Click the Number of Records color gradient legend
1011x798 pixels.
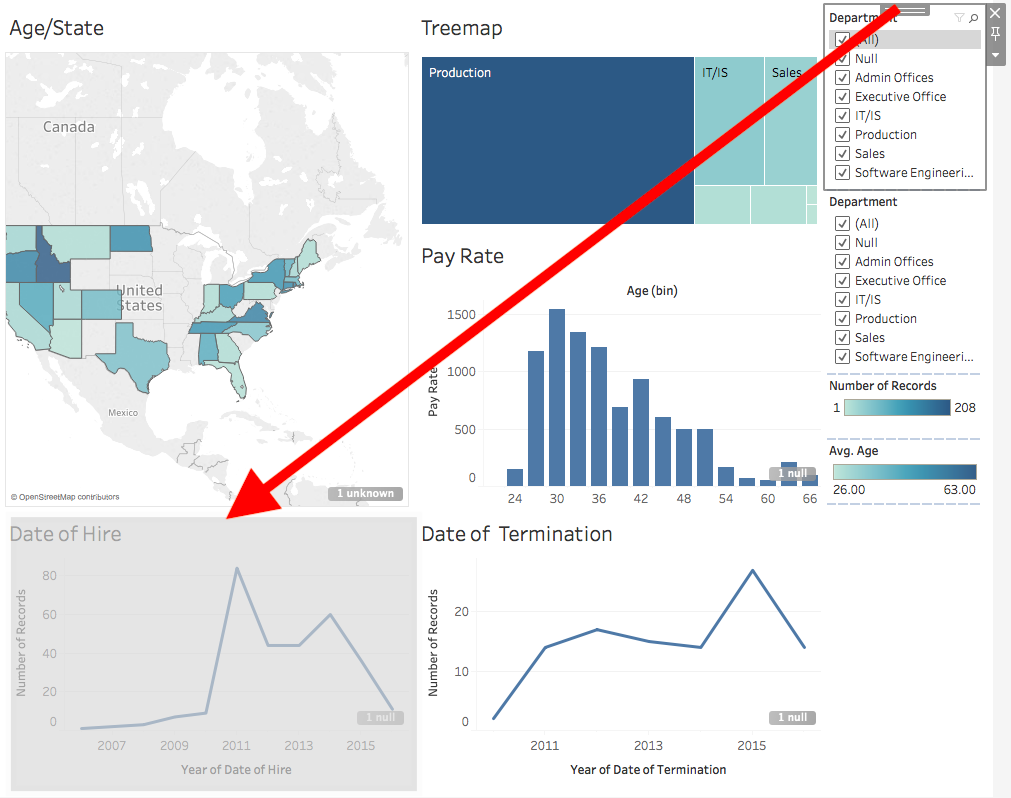[897, 407]
